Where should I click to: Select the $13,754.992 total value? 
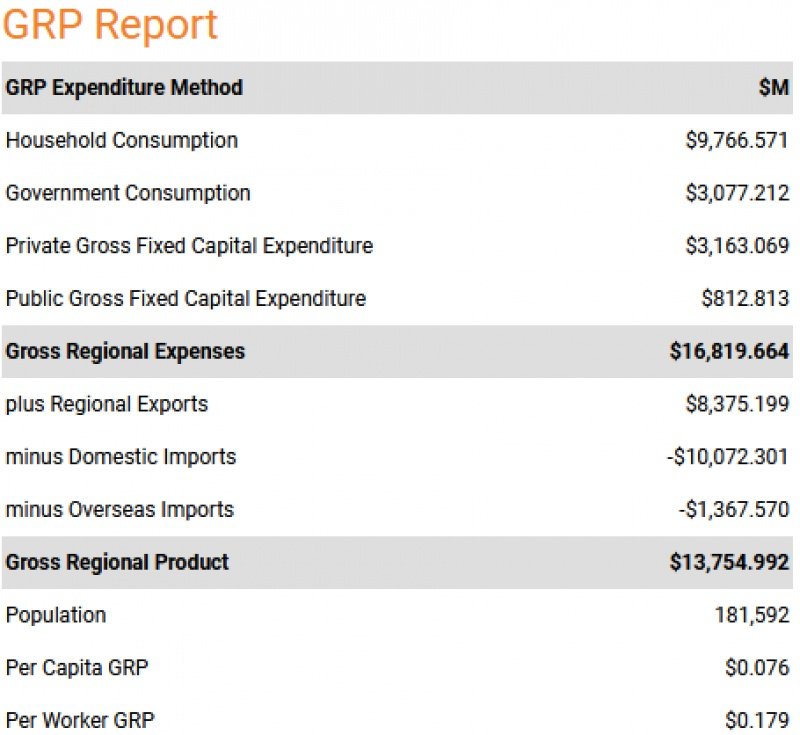click(729, 562)
